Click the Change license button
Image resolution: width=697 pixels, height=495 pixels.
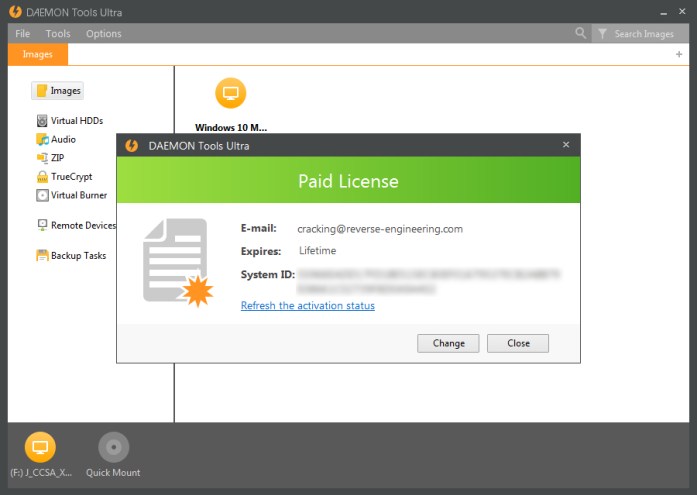point(448,343)
